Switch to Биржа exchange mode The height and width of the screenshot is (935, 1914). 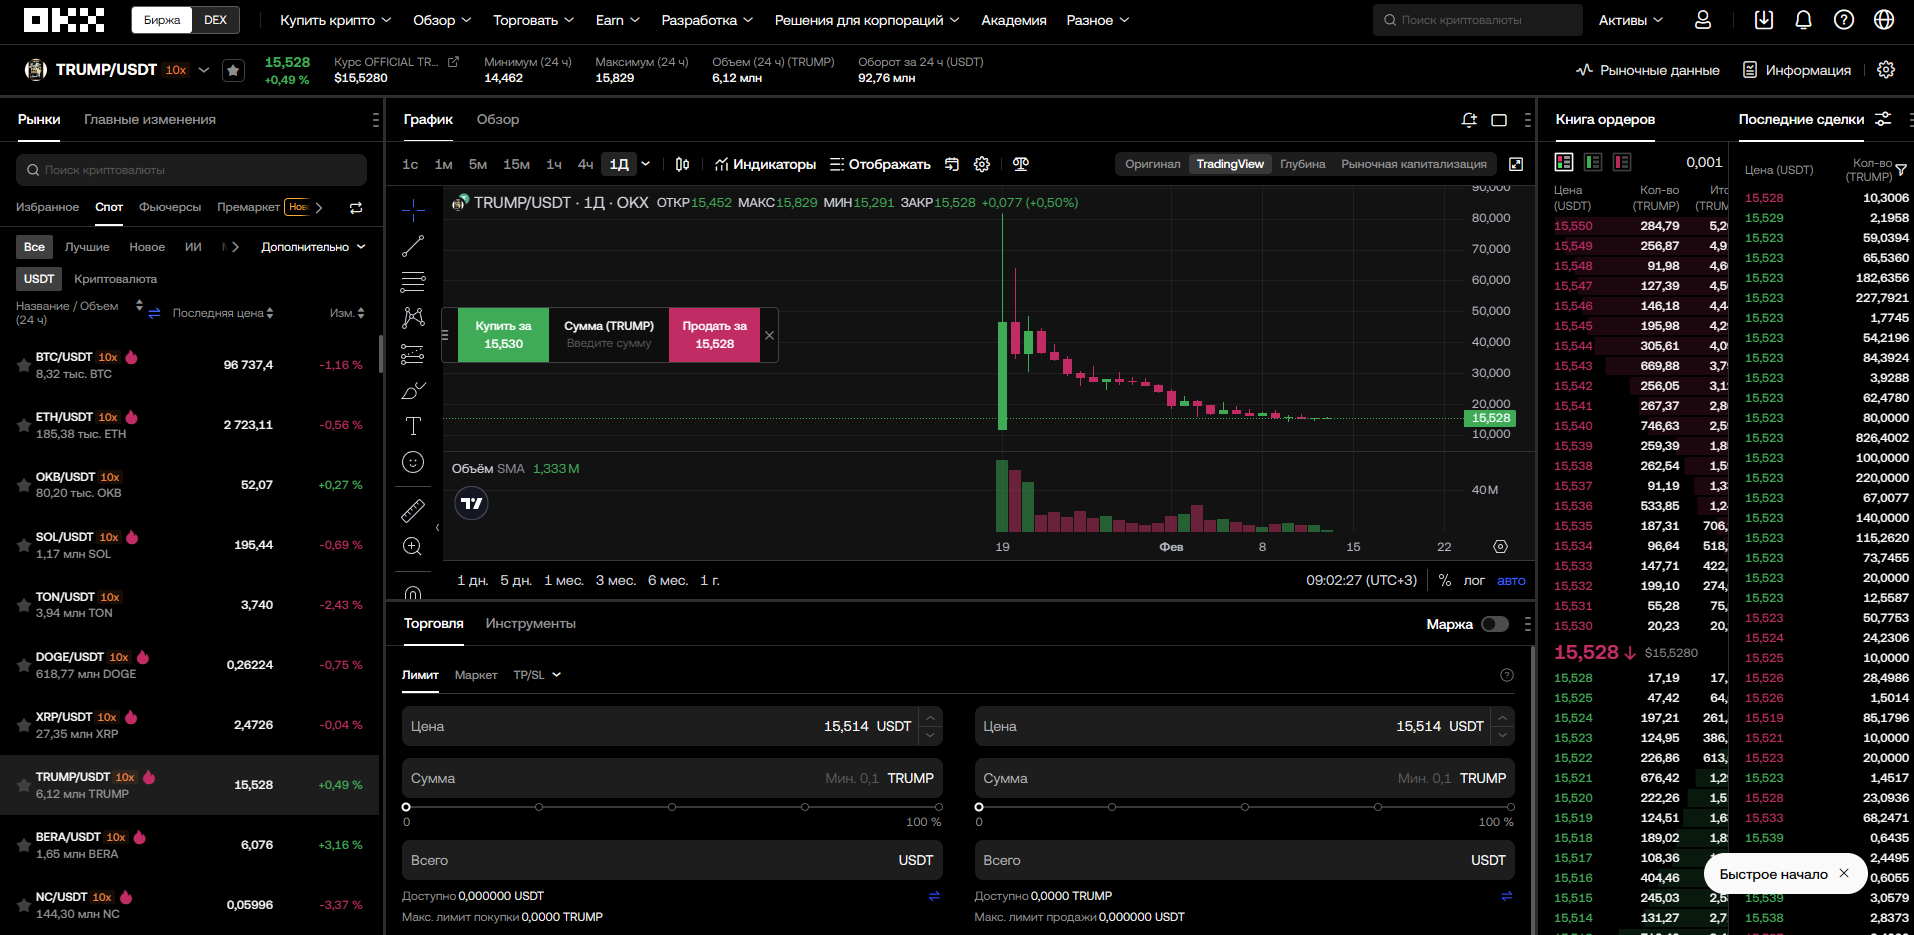pos(162,20)
